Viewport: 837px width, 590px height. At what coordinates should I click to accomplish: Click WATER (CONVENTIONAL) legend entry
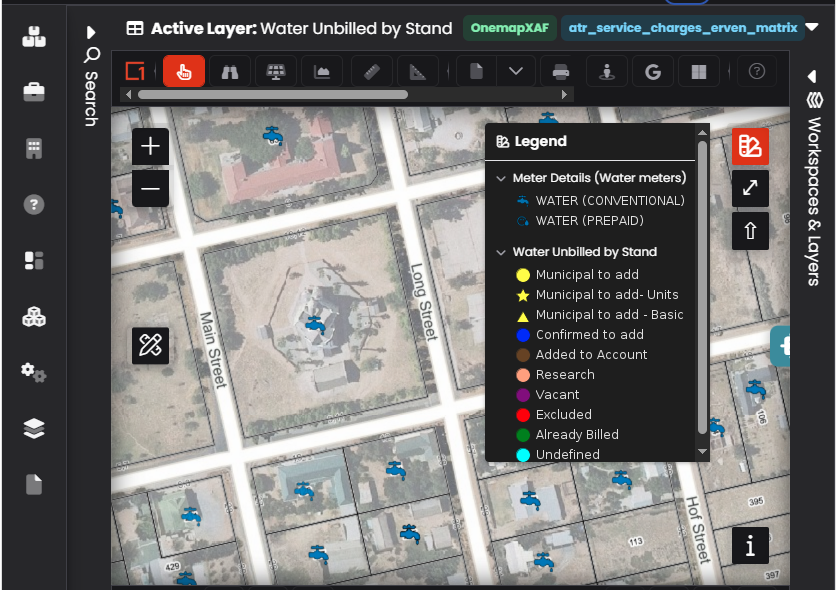(601, 201)
